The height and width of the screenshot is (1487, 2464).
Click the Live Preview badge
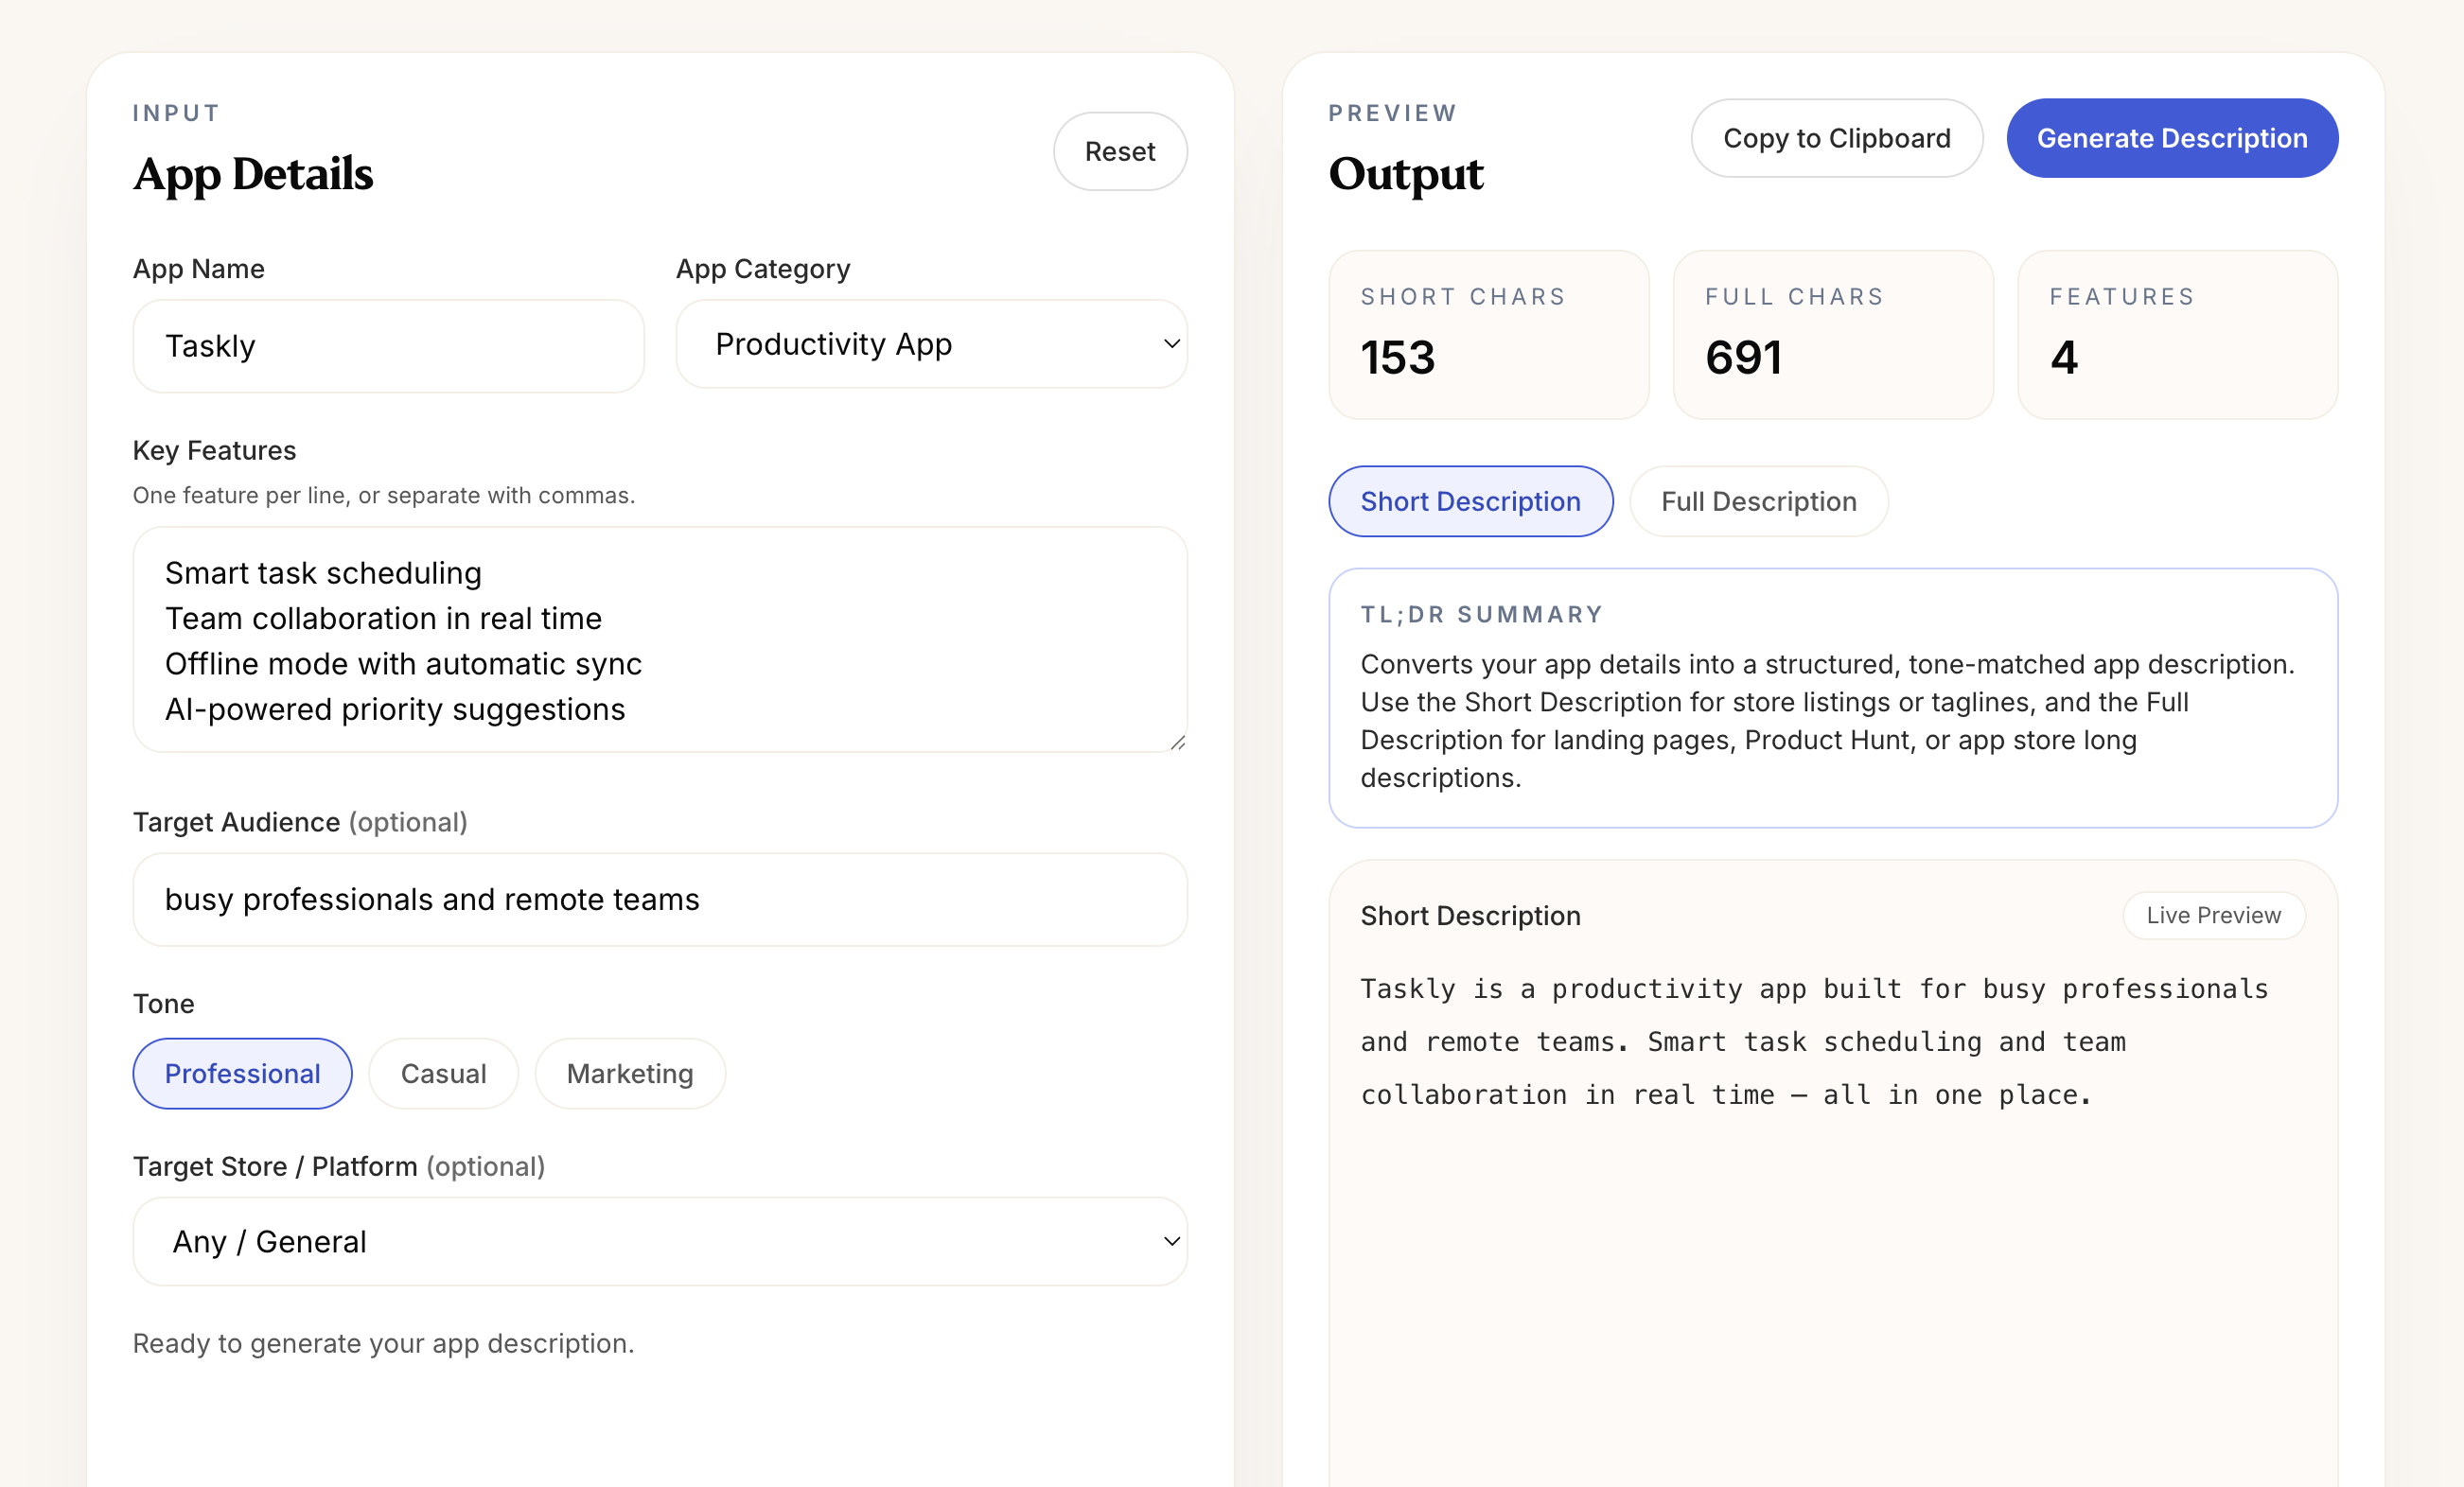click(2213, 915)
